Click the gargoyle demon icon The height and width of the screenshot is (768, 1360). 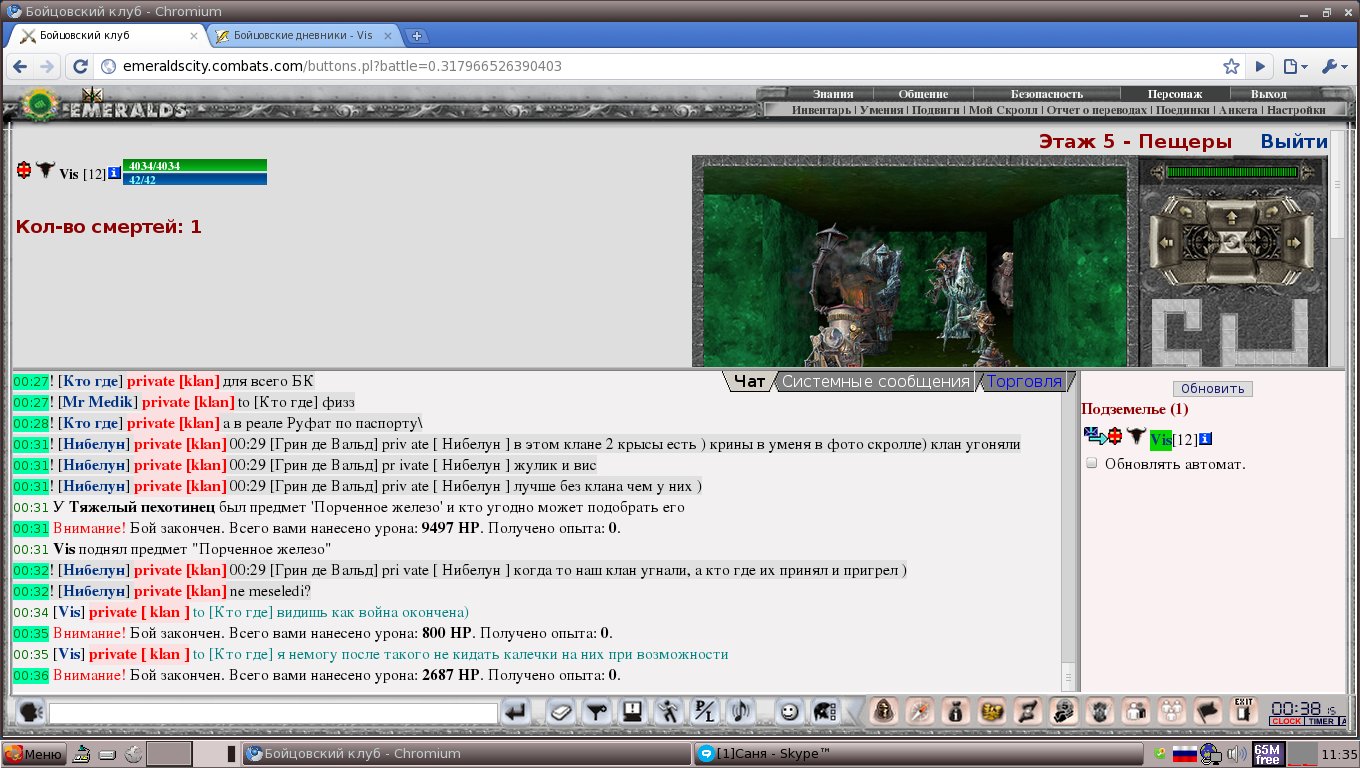[x=1100, y=712]
